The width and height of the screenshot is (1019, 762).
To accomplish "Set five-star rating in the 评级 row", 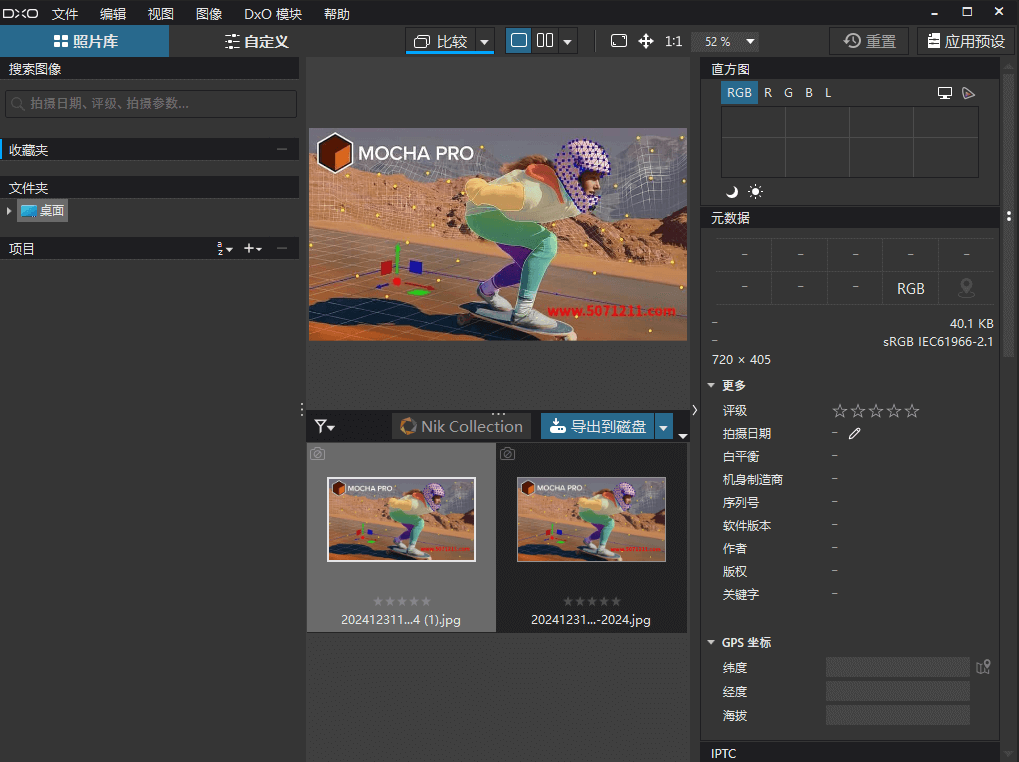I will (911, 410).
